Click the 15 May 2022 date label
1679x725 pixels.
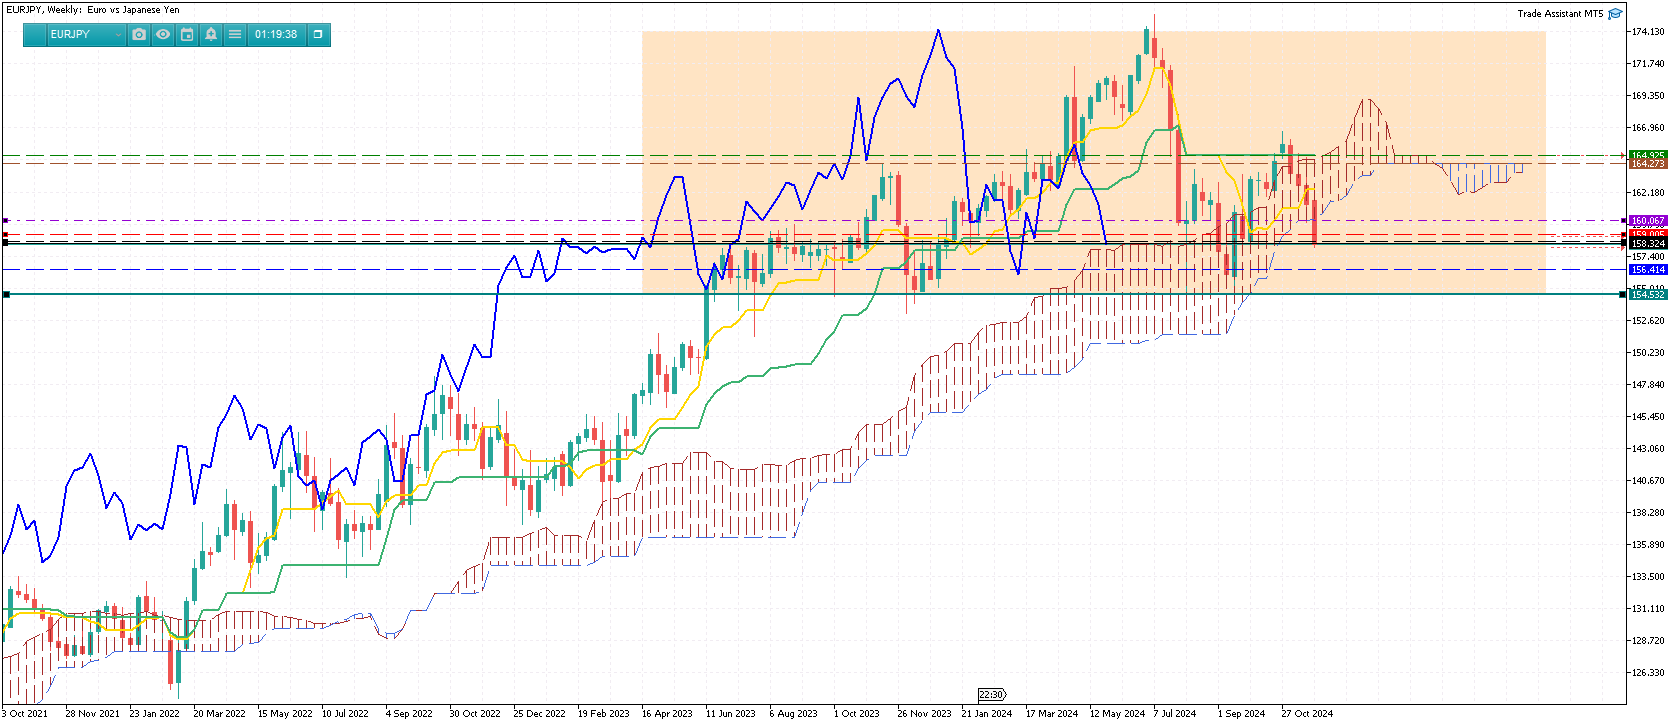(284, 714)
